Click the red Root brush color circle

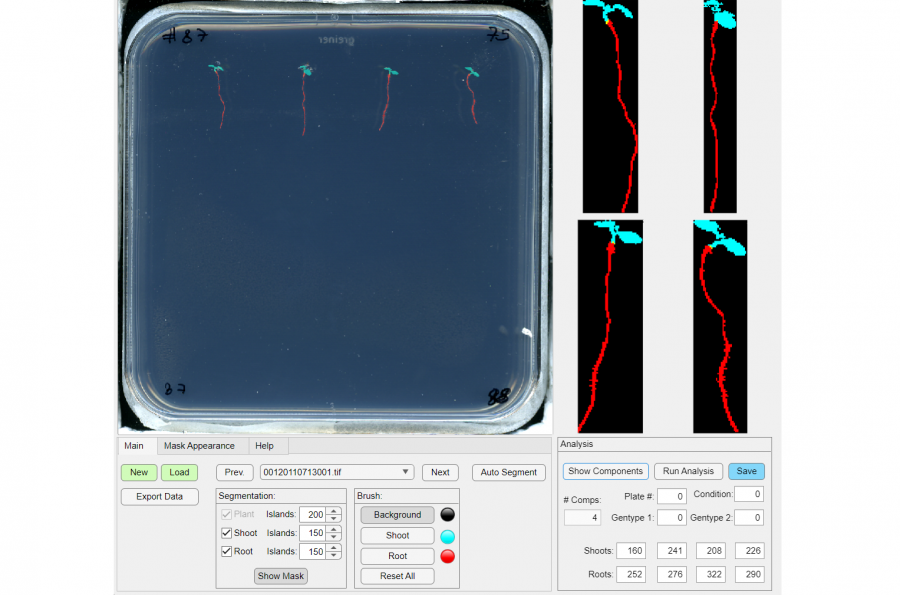coord(448,556)
